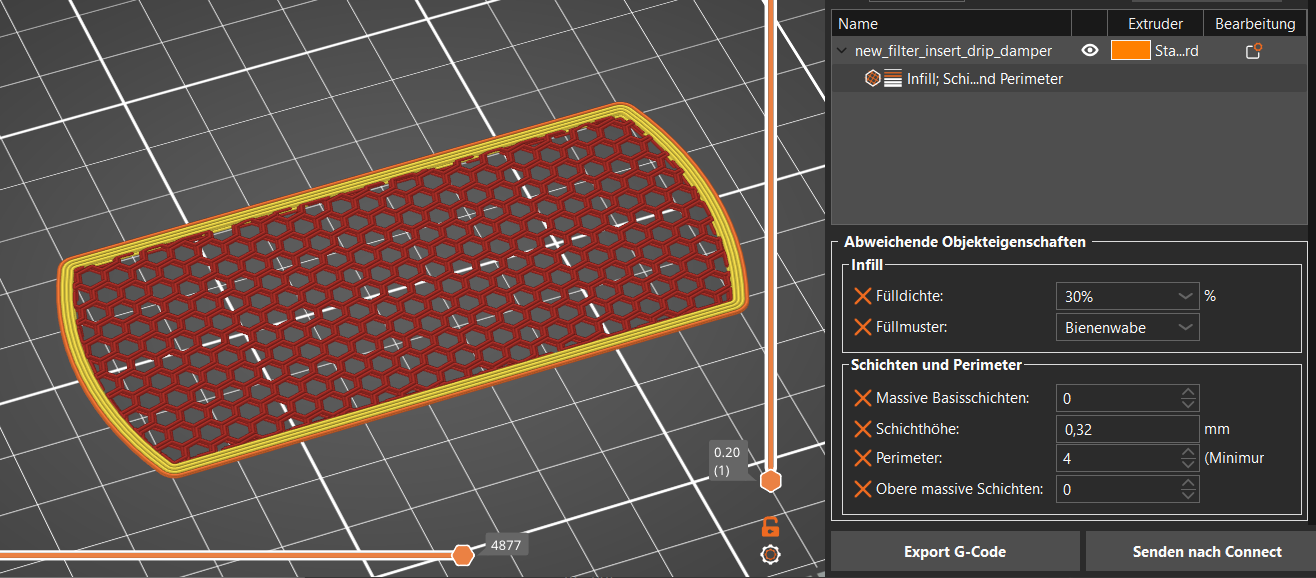Remove the Massive Basisschichten override X icon
The height and width of the screenshot is (578, 1316).
point(863,398)
